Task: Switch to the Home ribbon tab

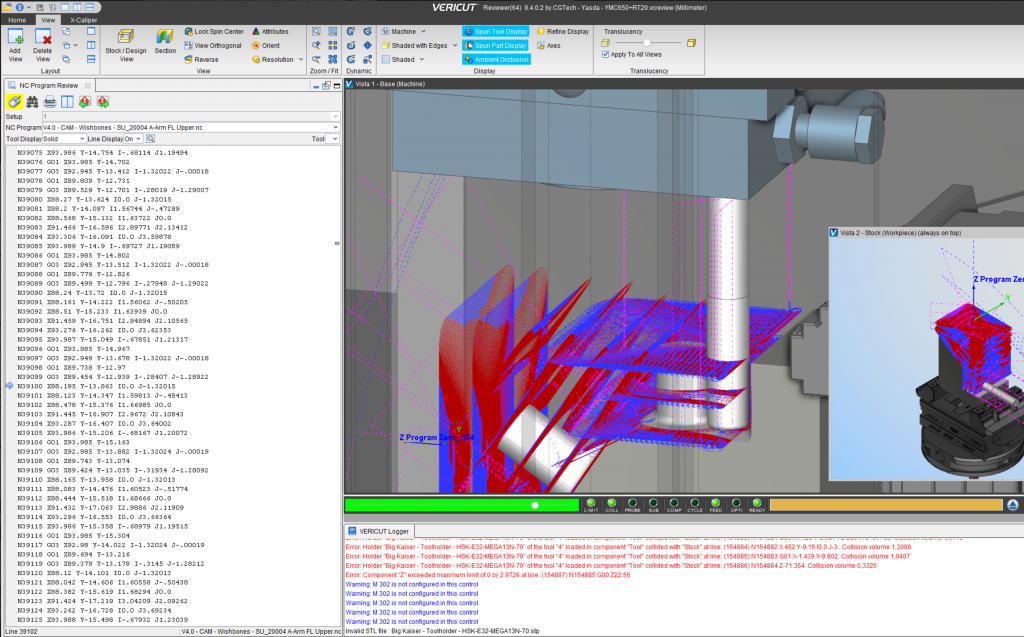Action: click(18, 20)
